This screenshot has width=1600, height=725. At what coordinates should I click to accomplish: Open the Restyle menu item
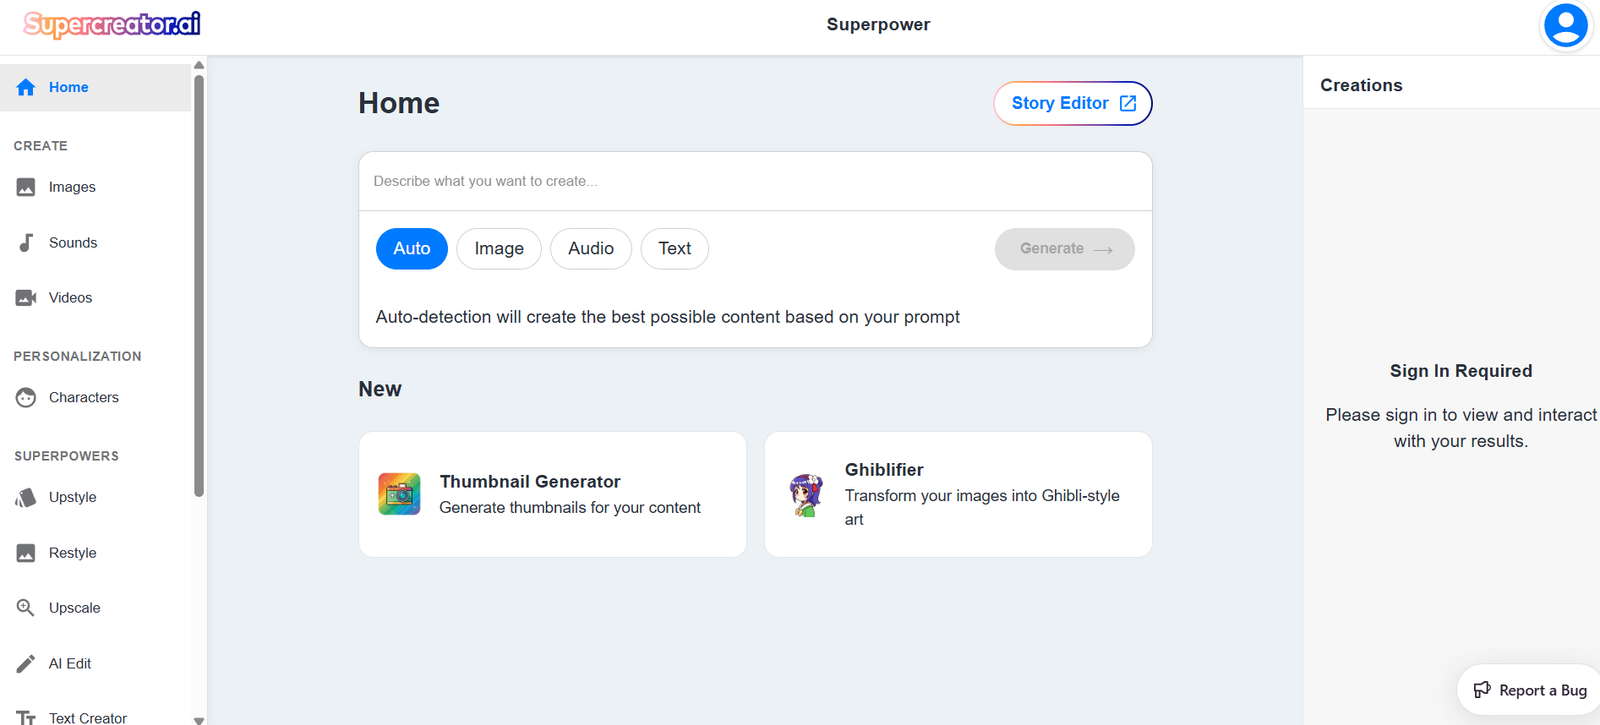click(x=73, y=553)
